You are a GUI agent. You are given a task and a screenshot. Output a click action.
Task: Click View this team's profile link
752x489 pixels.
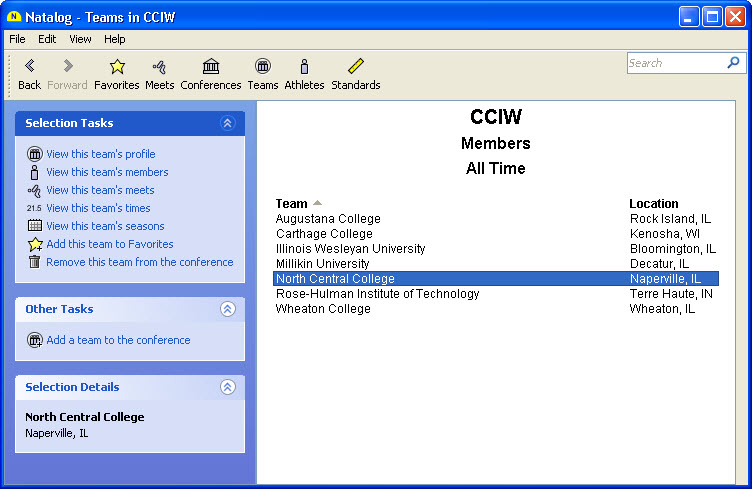click(100, 154)
